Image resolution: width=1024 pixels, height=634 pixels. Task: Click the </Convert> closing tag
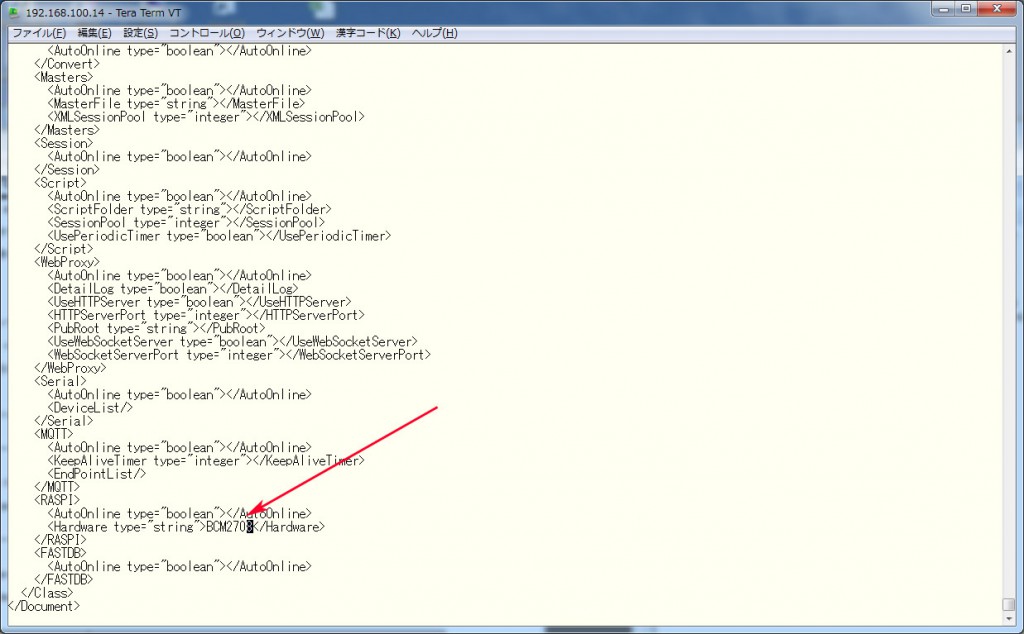67,64
